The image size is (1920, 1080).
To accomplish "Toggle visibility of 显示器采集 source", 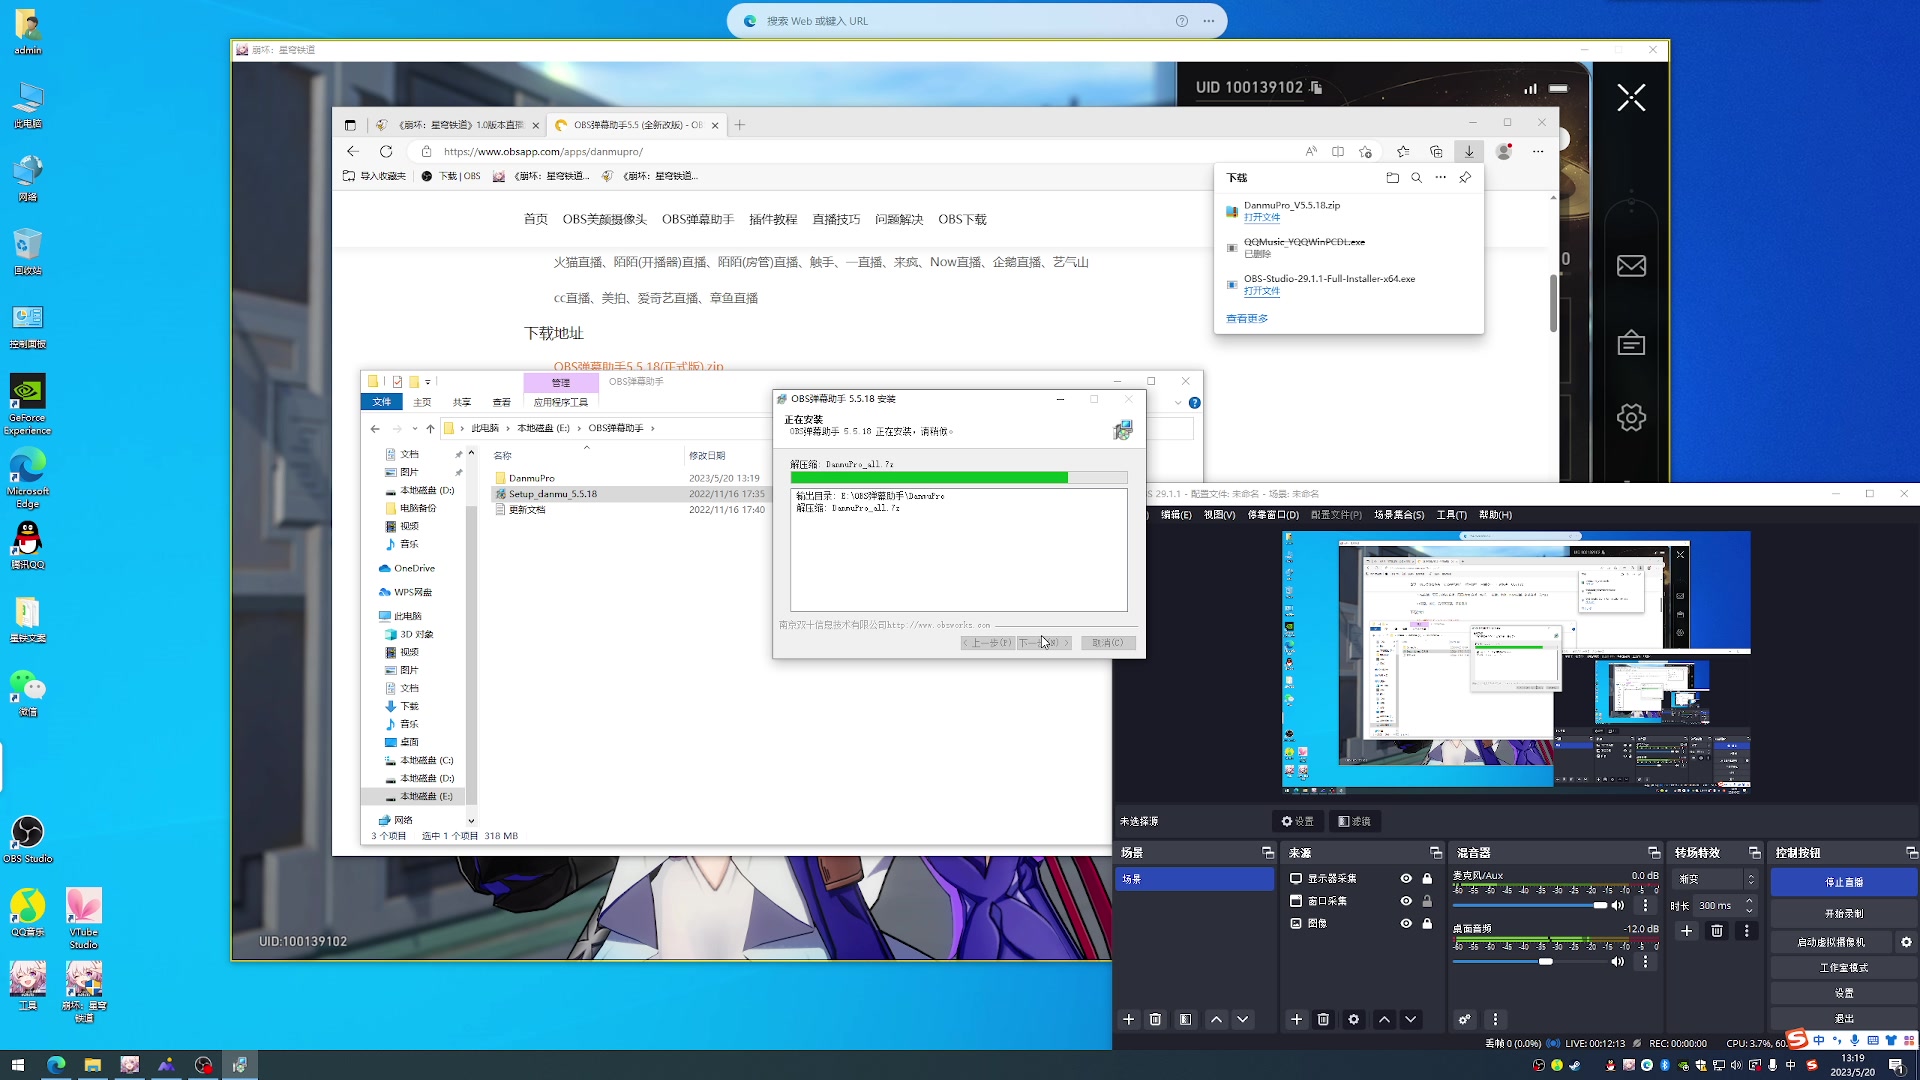I will click(x=1406, y=878).
